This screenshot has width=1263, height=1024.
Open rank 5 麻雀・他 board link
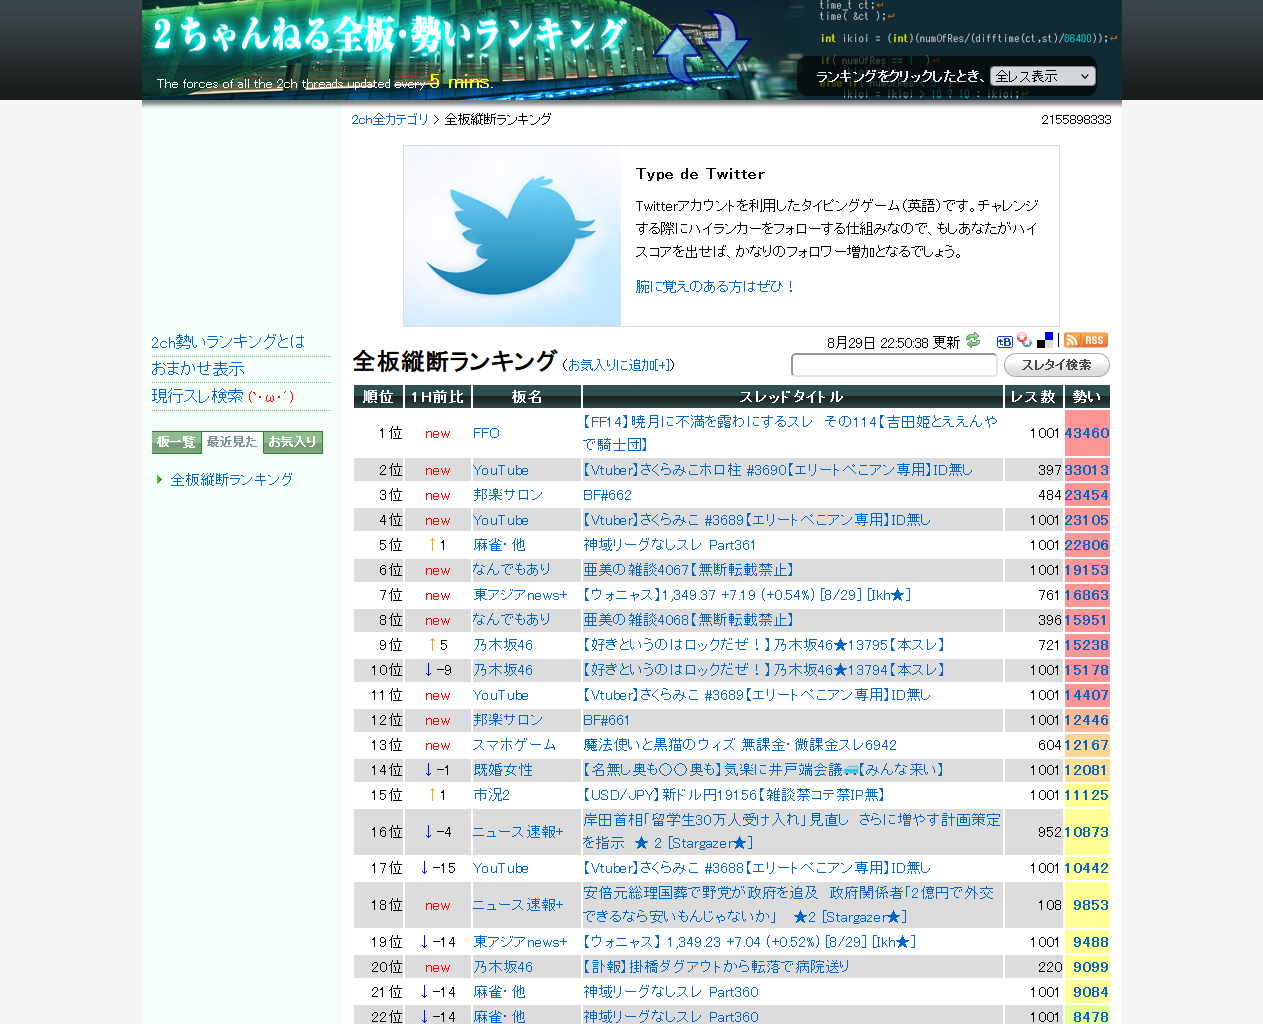[499, 545]
